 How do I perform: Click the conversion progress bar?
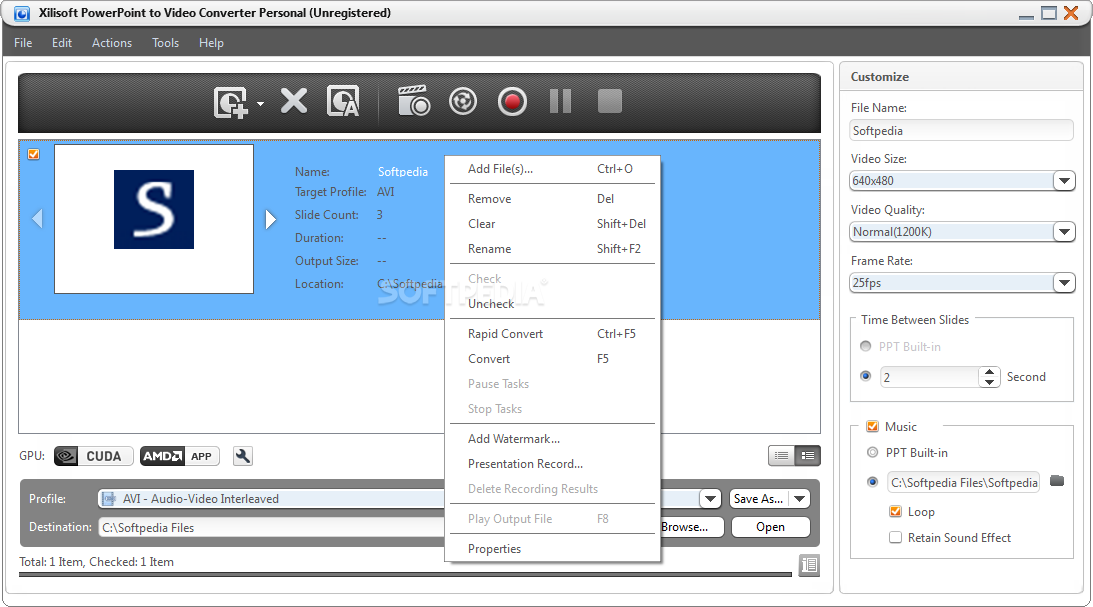[x=405, y=575]
